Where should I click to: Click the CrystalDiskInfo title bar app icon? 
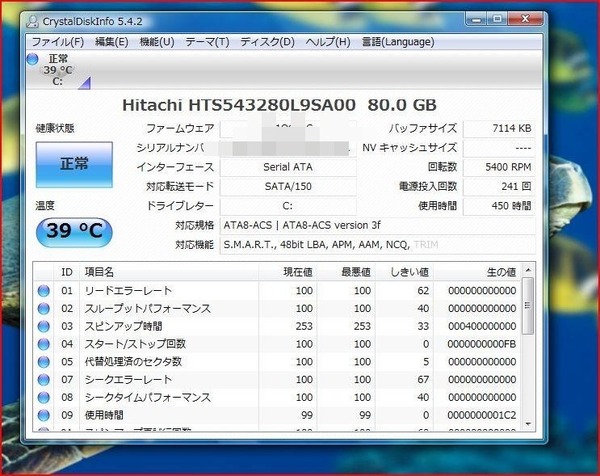pyautogui.click(x=33, y=22)
